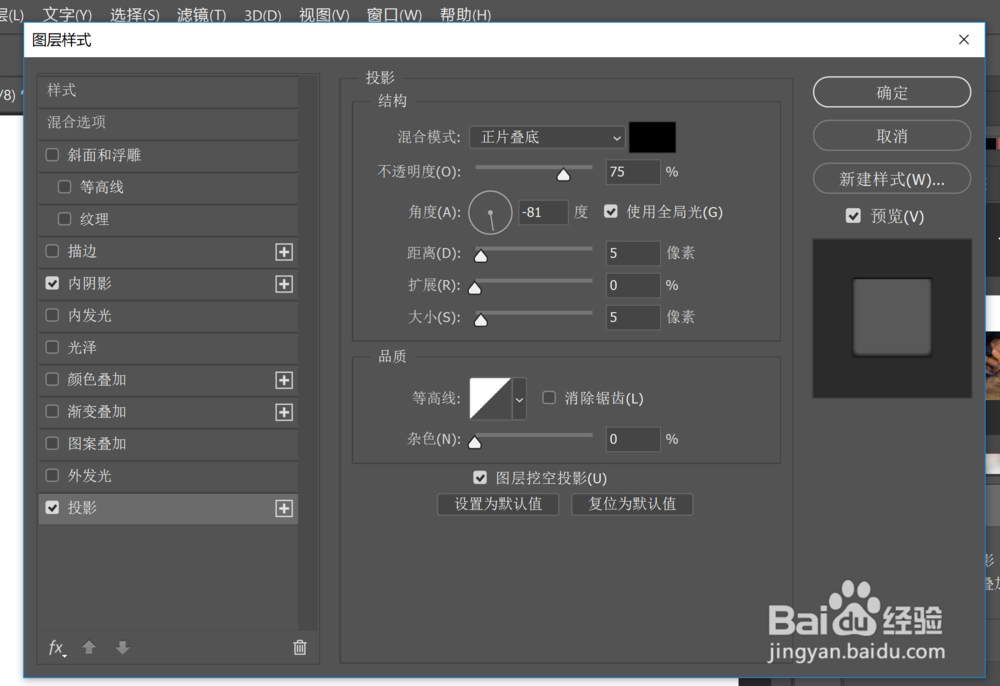Open the Window menu in the menu bar

point(394,14)
